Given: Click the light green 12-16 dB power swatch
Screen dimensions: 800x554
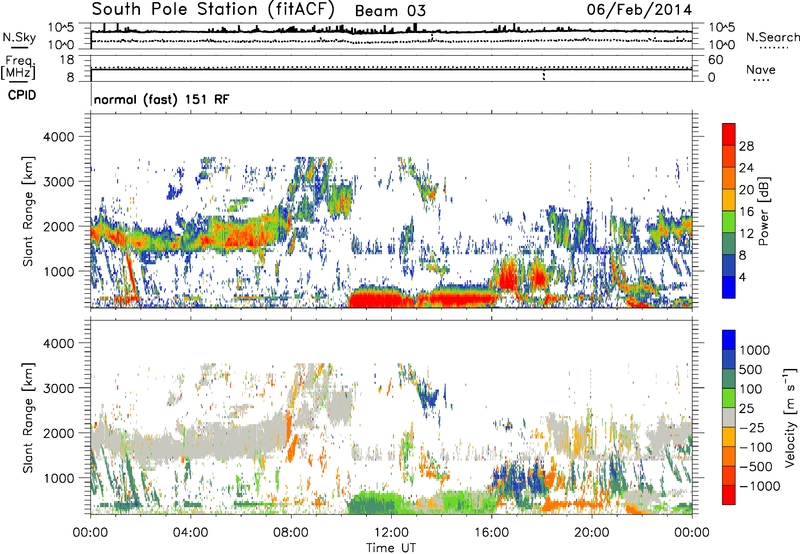Looking at the screenshot, I should click(729, 222).
